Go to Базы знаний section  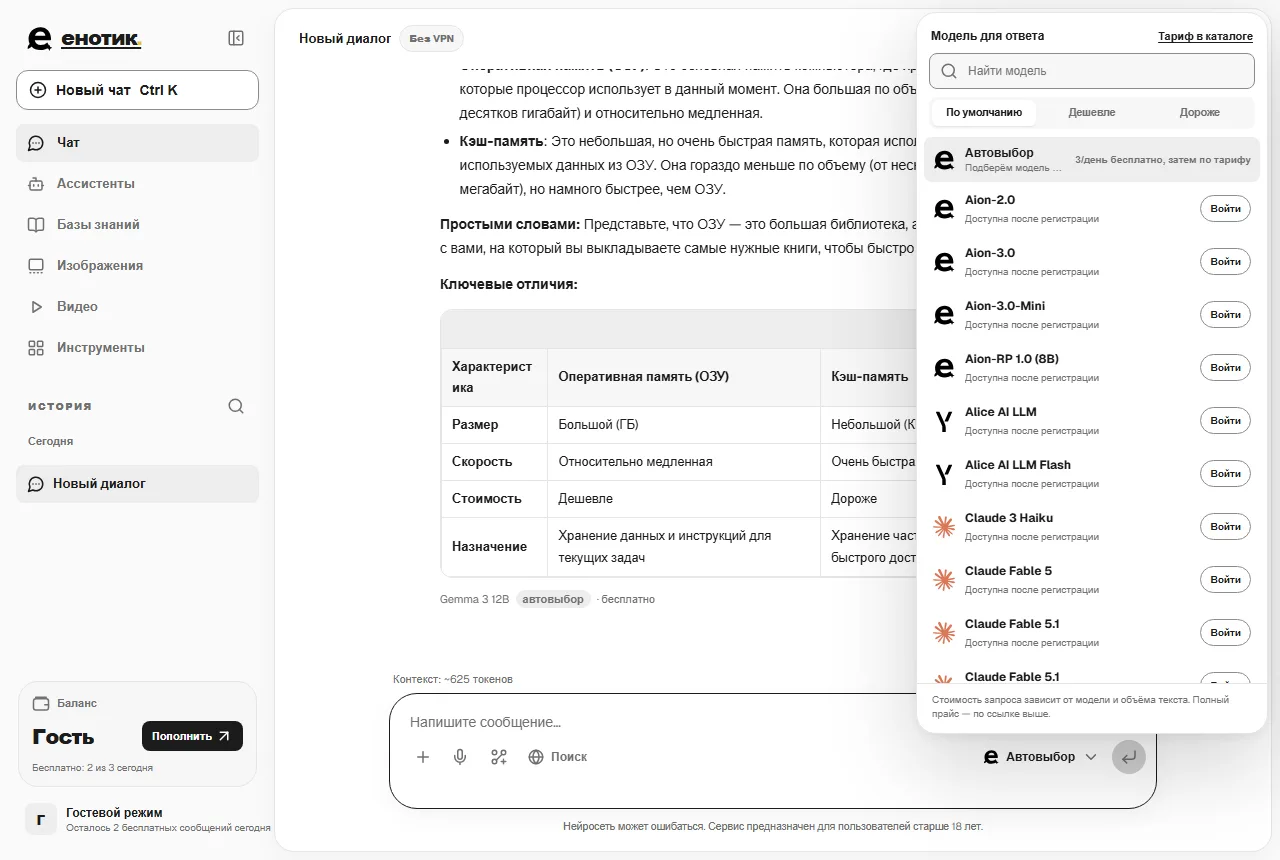tap(137, 225)
